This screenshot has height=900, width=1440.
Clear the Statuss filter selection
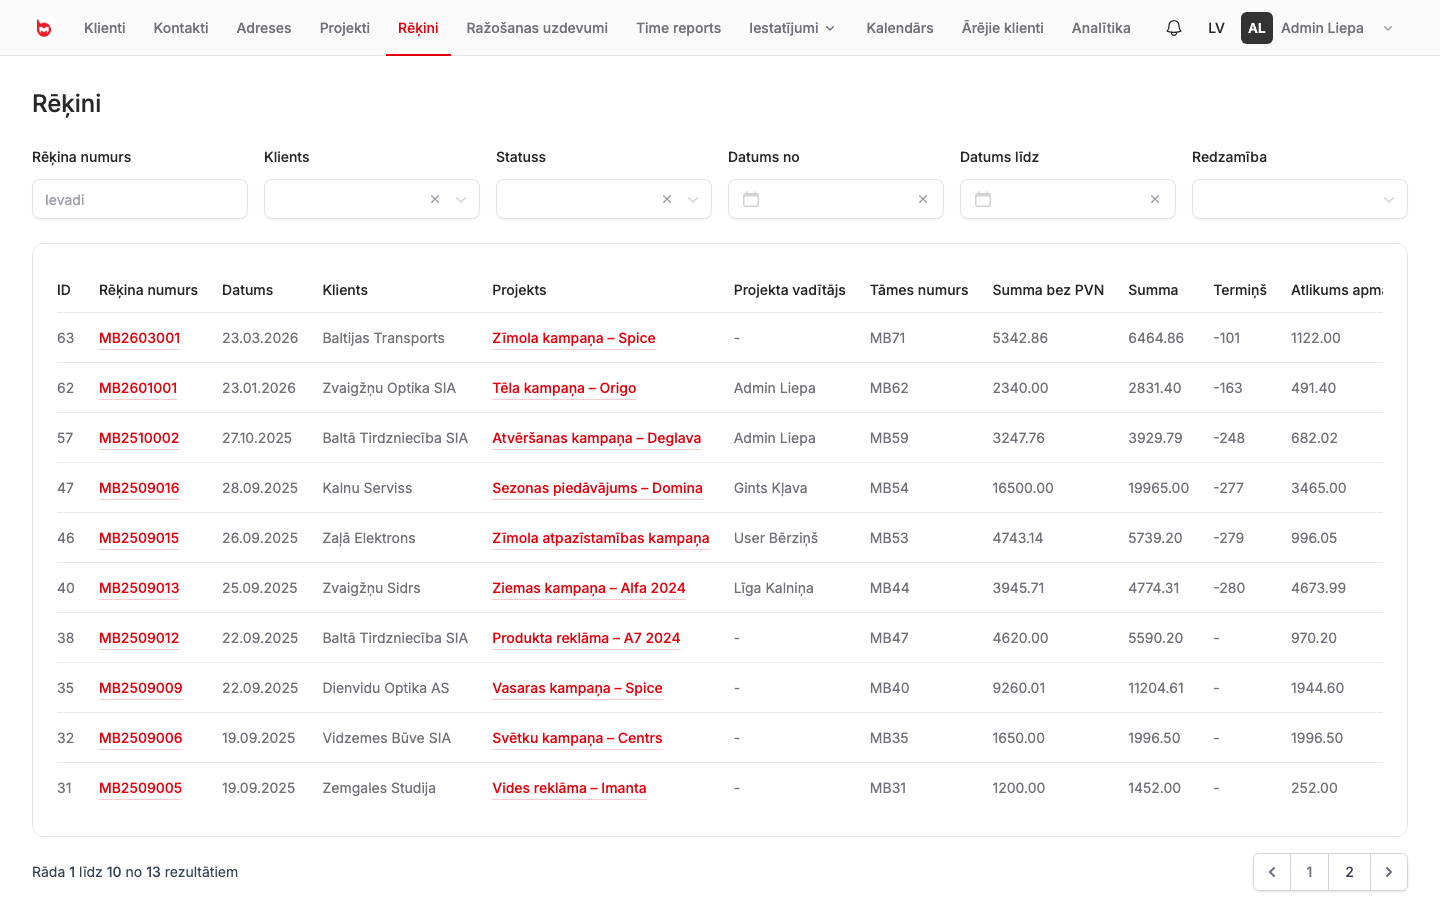pos(667,199)
